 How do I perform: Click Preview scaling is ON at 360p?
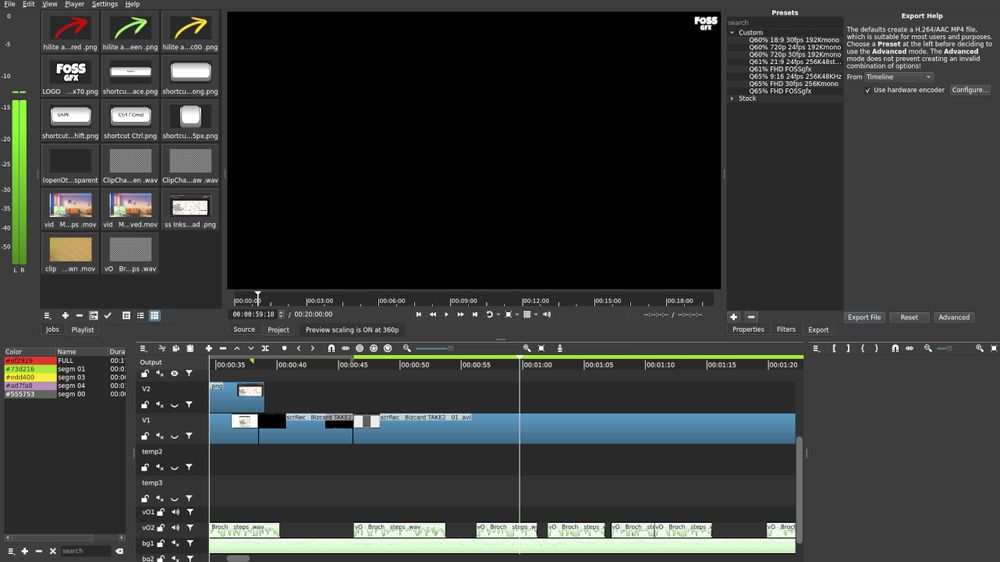(x=352, y=330)
